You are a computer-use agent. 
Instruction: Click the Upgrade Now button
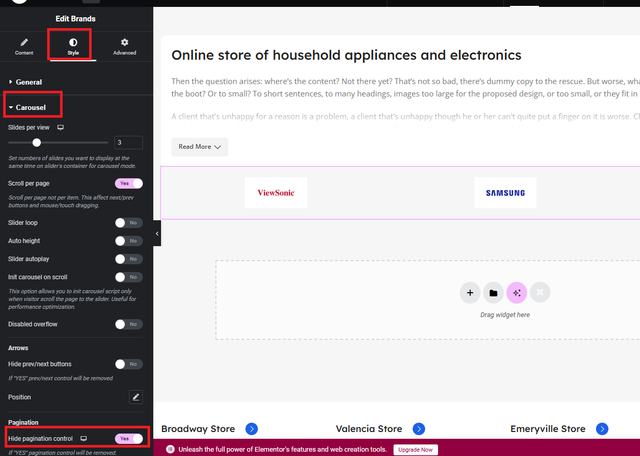[416, 449]
